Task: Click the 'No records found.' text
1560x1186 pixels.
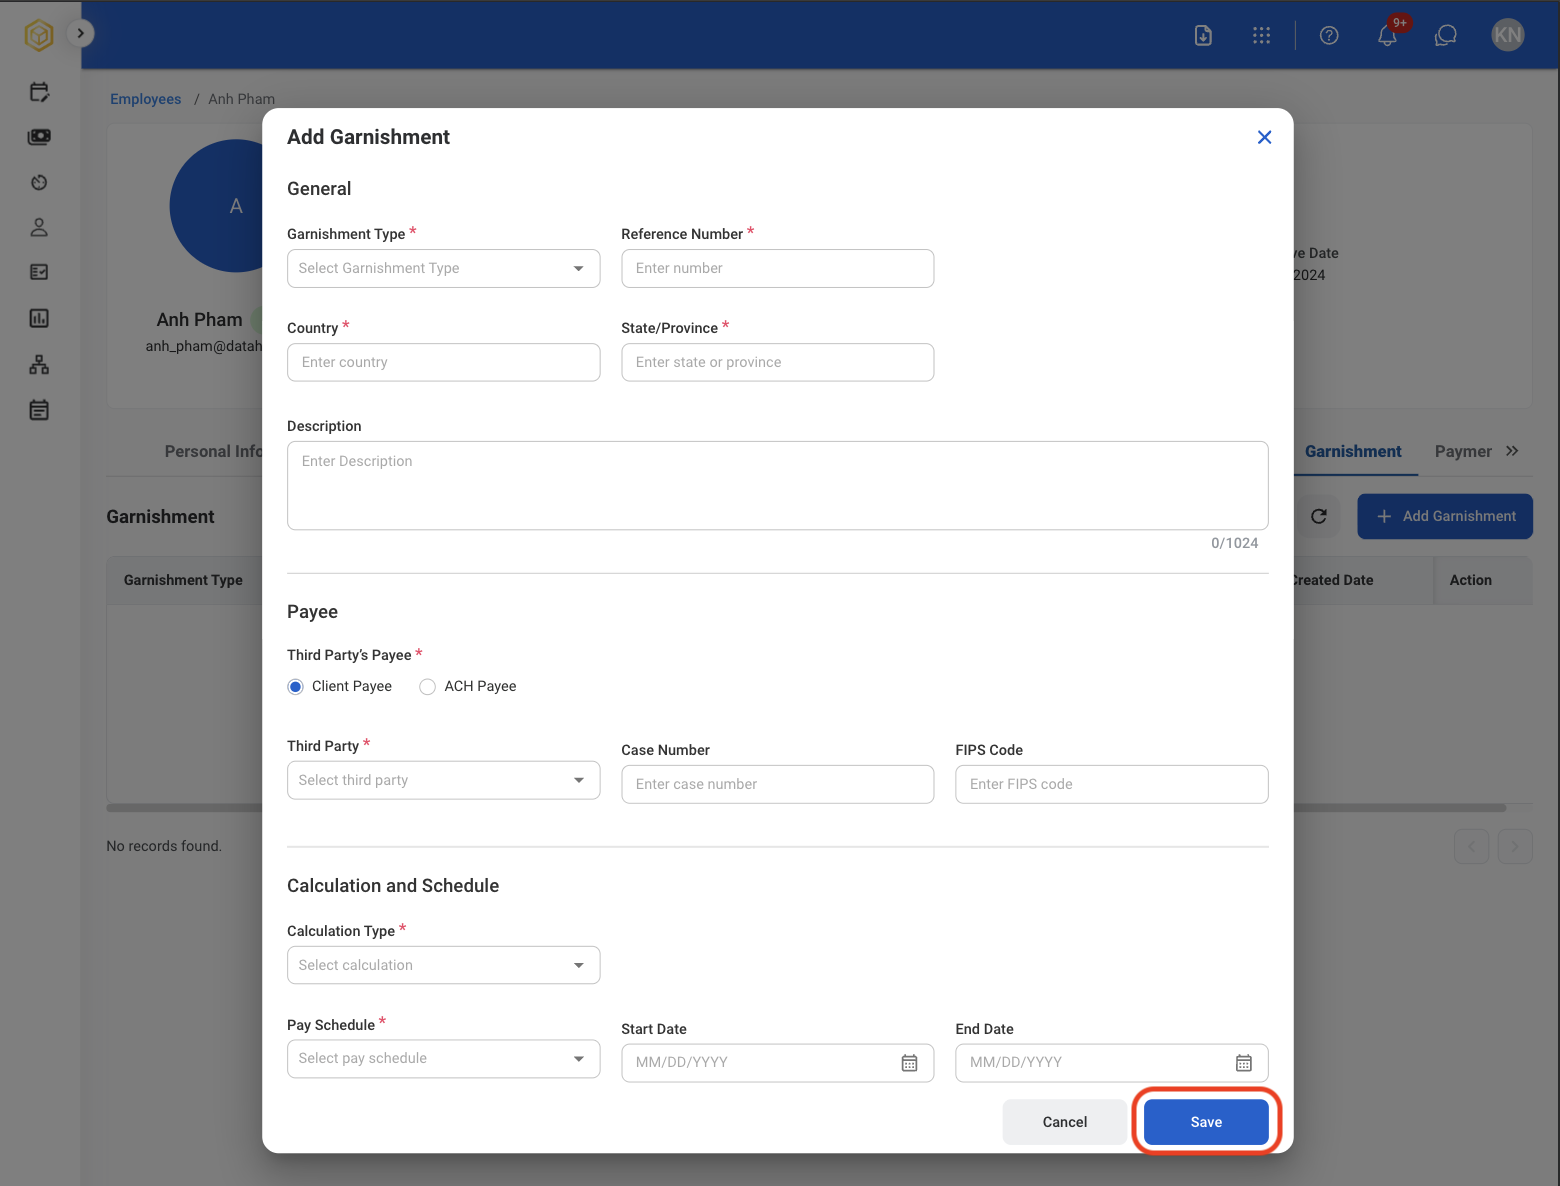Action: tap(164, 846)
